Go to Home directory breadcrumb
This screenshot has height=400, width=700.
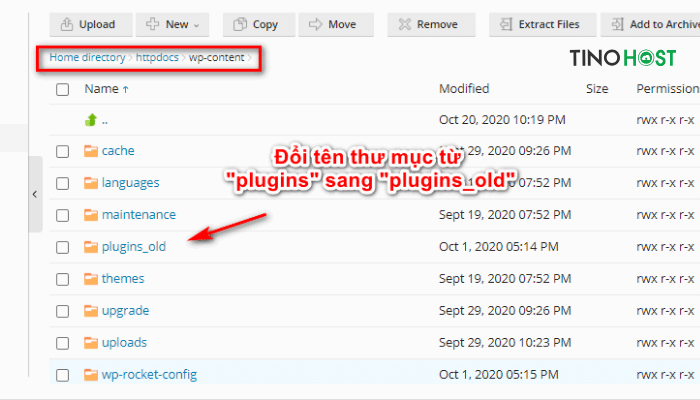[88, 58]
